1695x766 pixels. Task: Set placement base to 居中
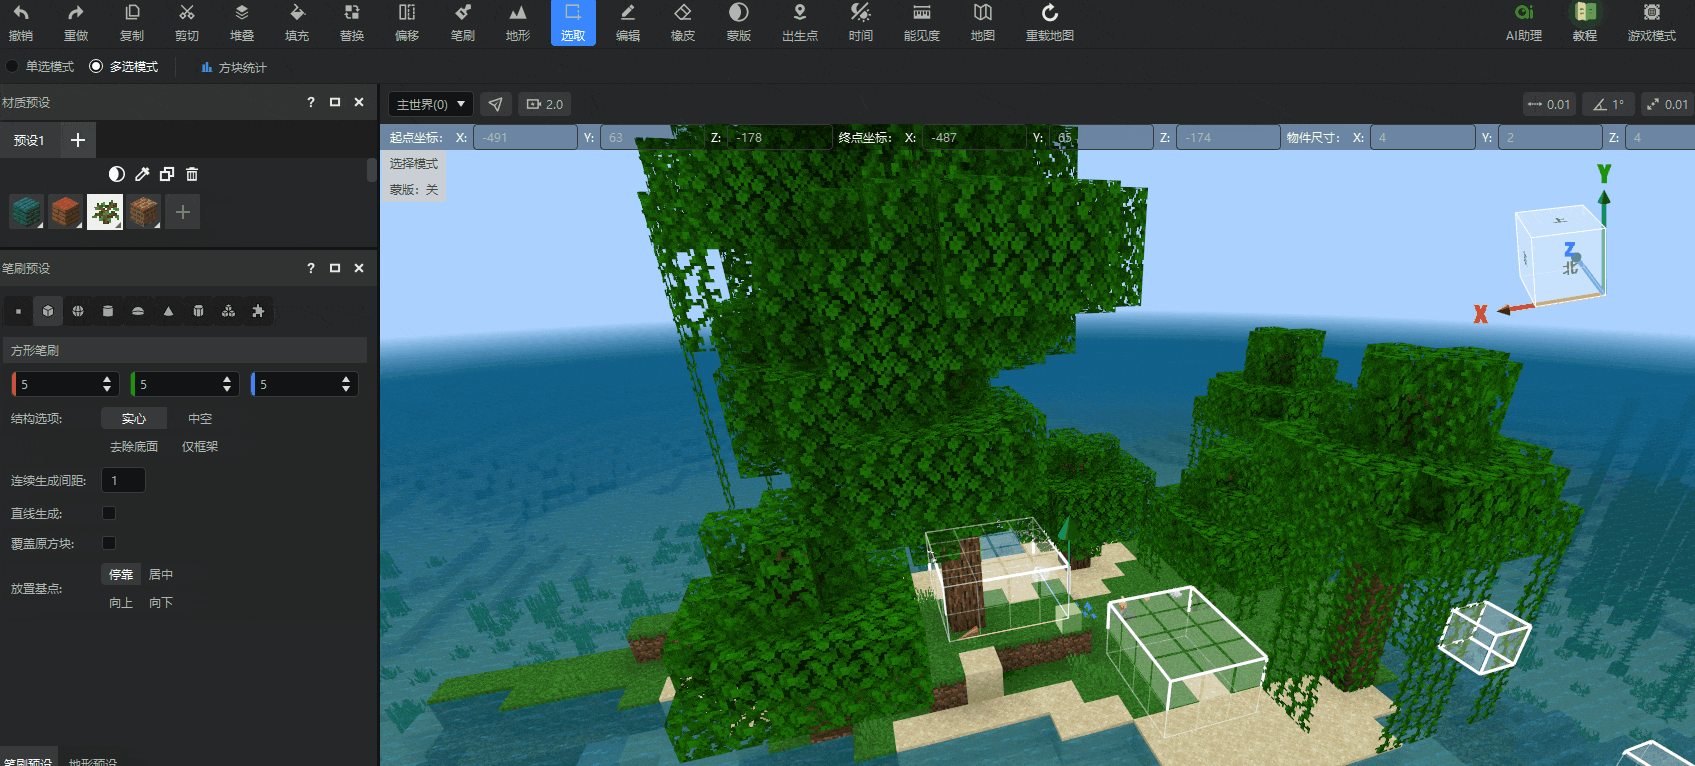[161, 574]
